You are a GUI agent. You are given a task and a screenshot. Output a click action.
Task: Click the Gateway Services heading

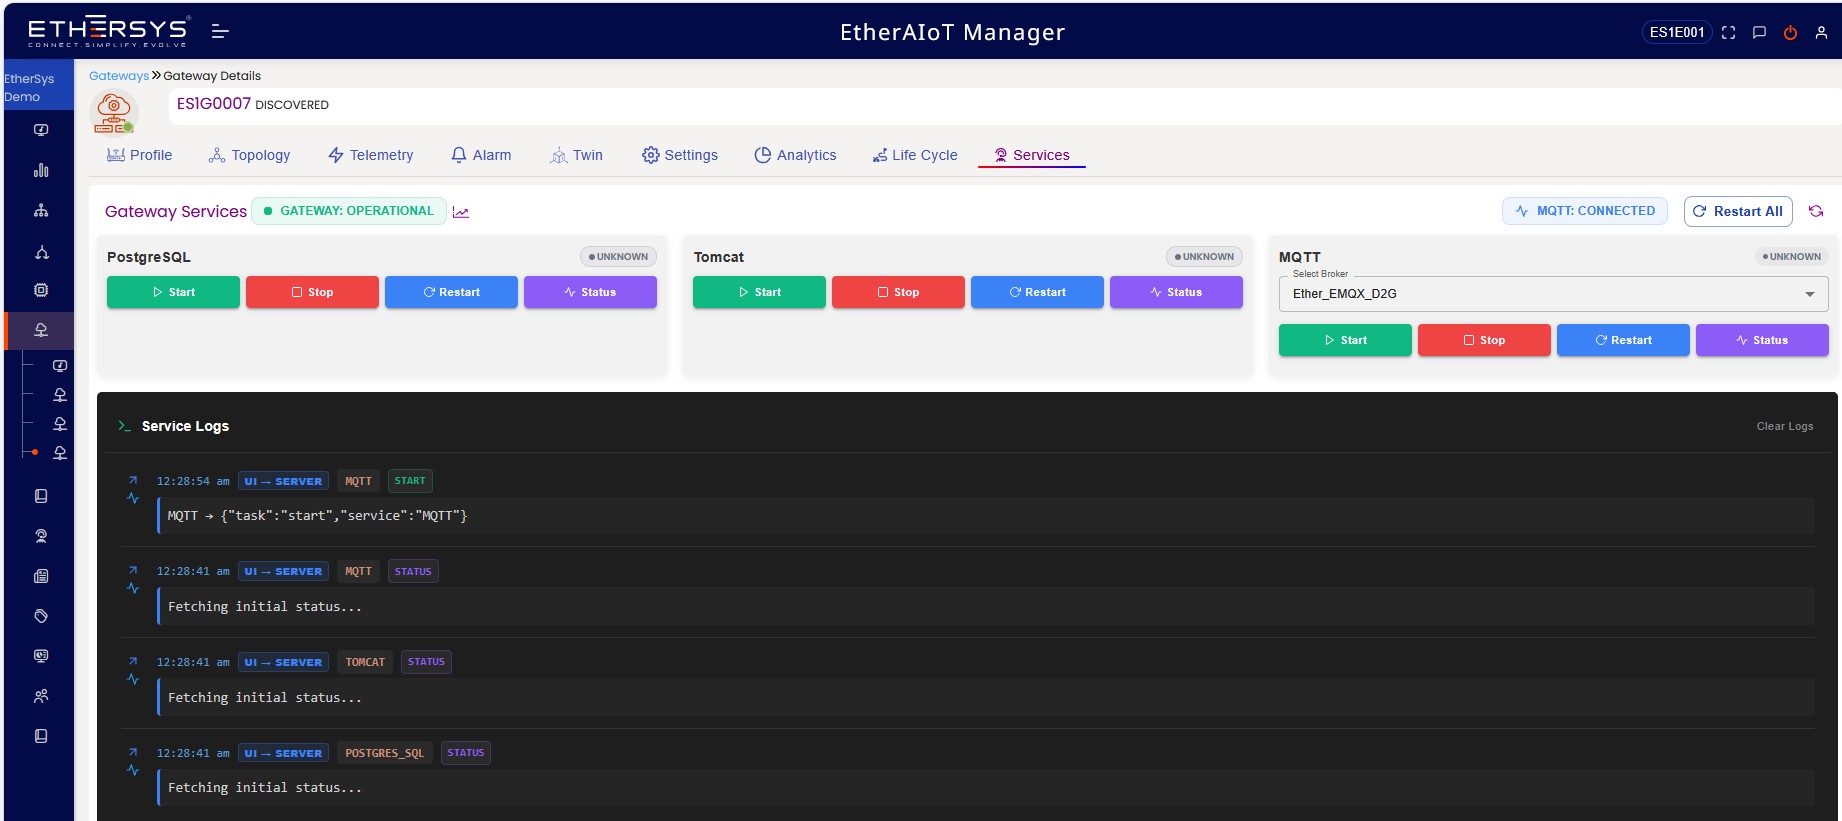click(176, 212)
